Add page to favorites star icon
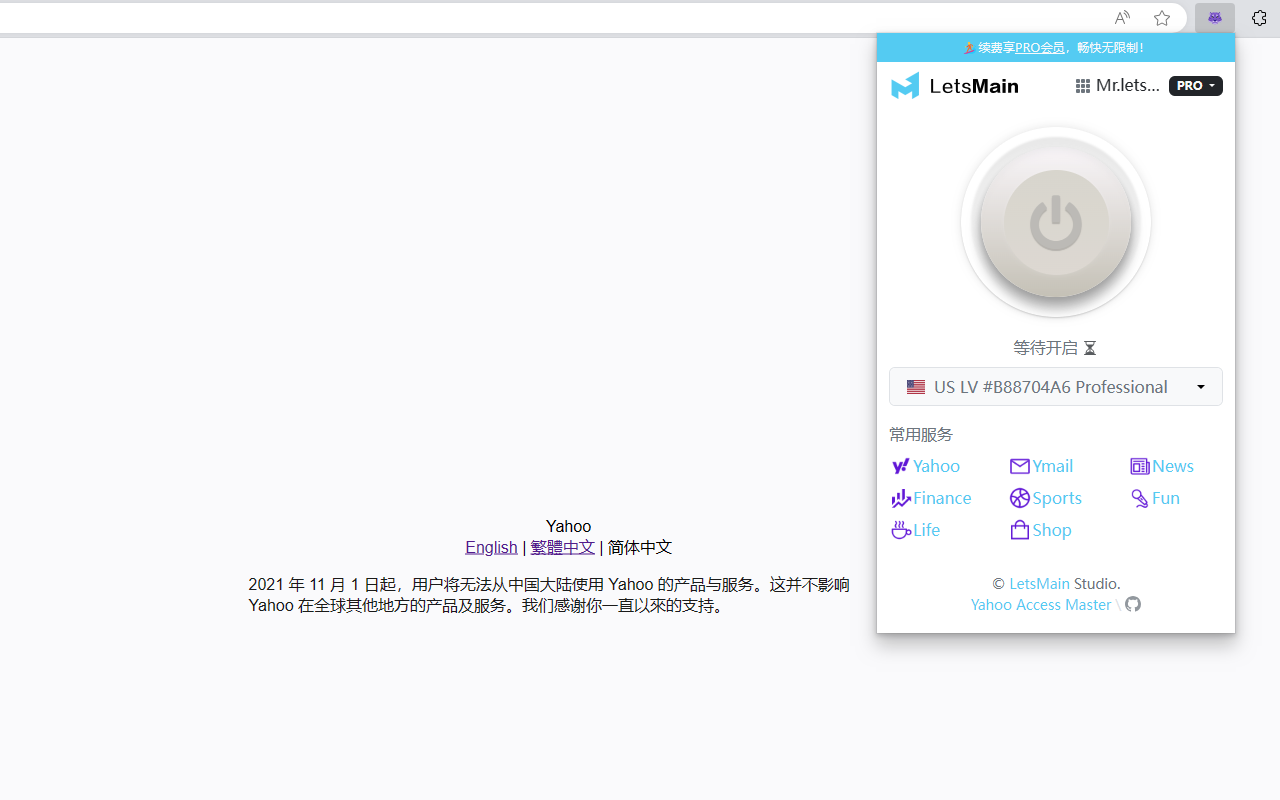1280x800 pixels. pos(1162,18)
